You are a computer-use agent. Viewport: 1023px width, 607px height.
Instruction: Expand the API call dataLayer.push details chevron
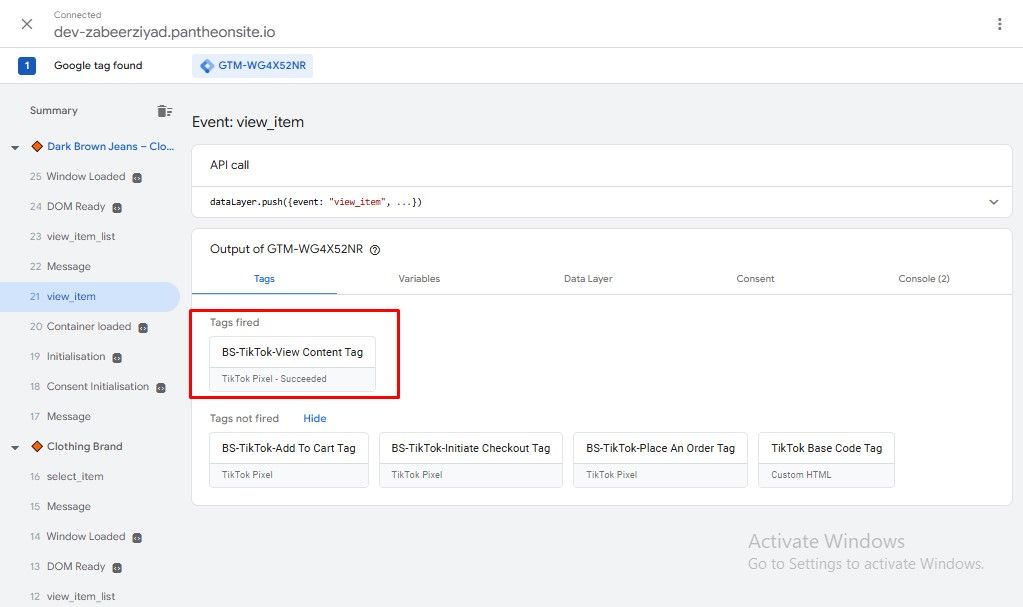[x=993, y=202]
